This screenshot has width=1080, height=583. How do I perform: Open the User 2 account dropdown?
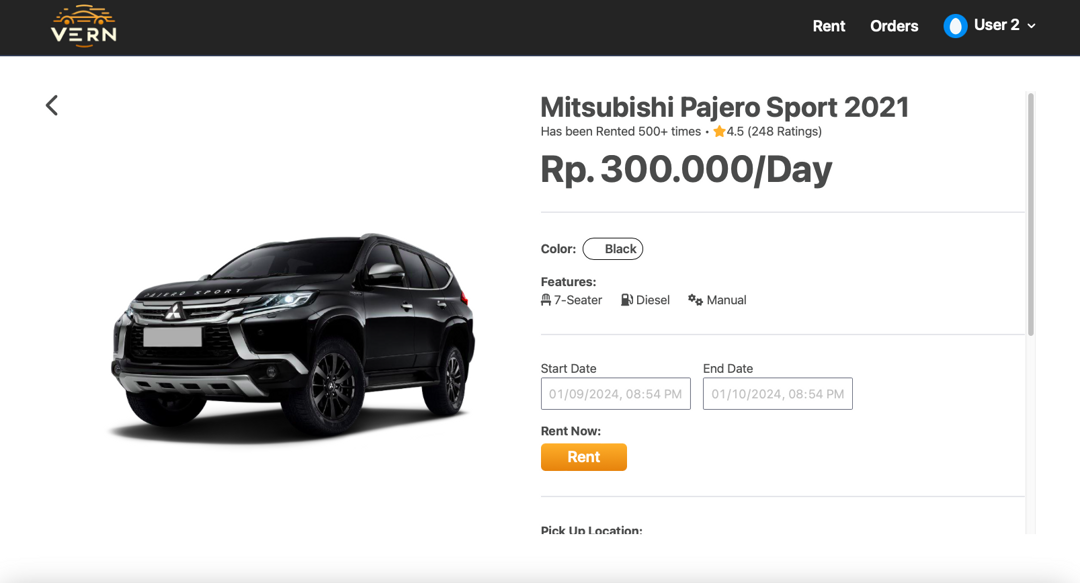[1031, 26]
